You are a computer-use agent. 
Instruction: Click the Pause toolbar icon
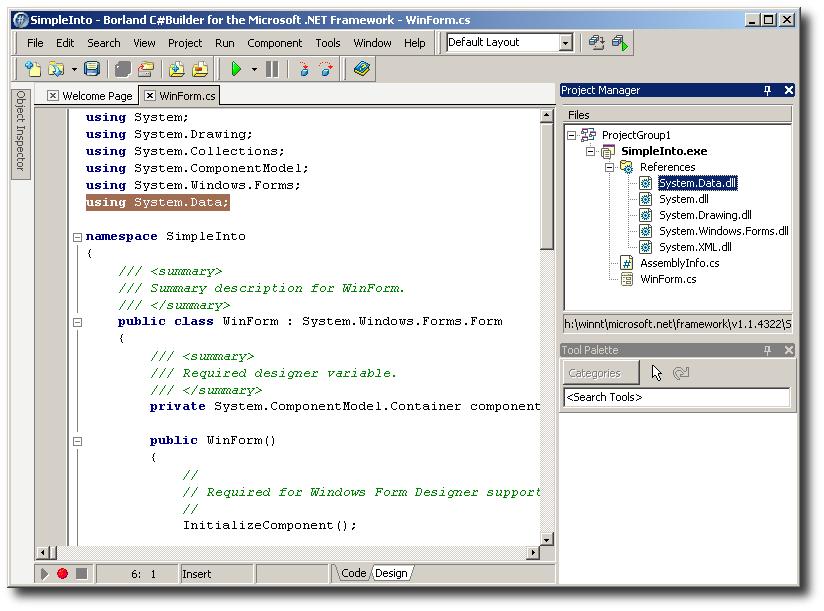[x=272, y=69]
